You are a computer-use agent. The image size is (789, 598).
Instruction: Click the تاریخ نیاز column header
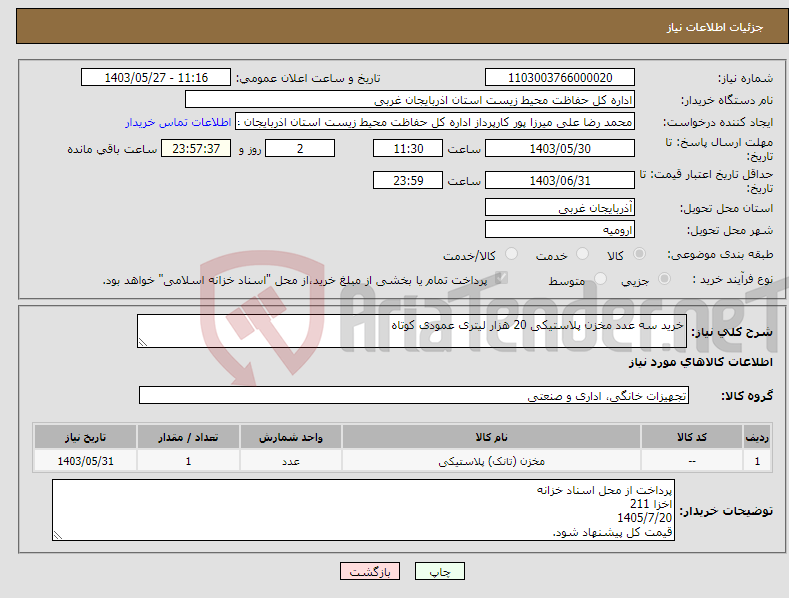[86, 437]
